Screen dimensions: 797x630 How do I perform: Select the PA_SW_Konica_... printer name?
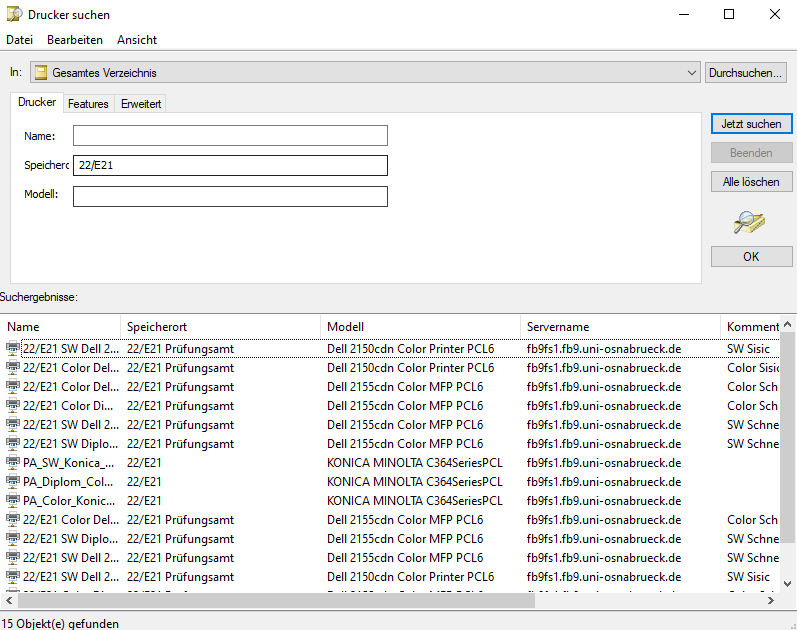click(x=69, y=463)
